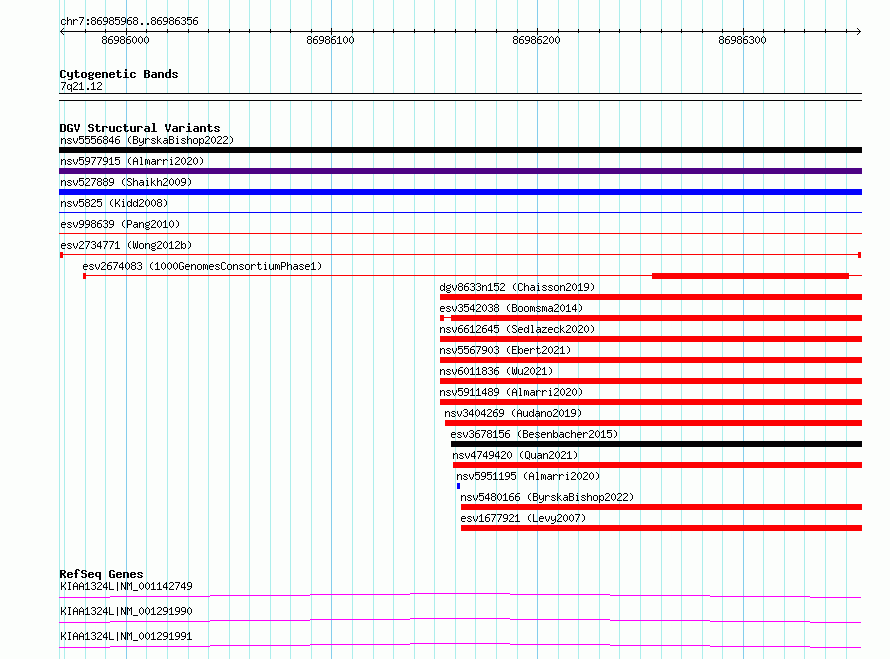Click the red bar of nsv5567903

651,360
